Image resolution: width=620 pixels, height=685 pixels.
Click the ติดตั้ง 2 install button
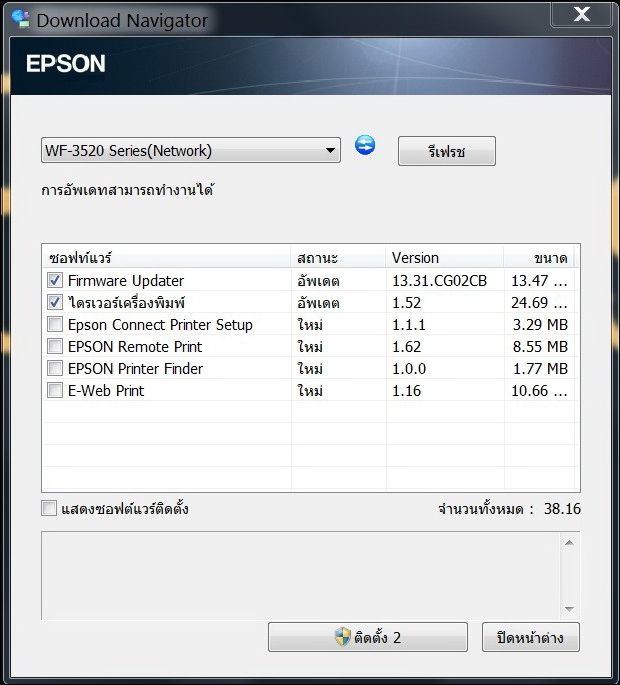368,637
